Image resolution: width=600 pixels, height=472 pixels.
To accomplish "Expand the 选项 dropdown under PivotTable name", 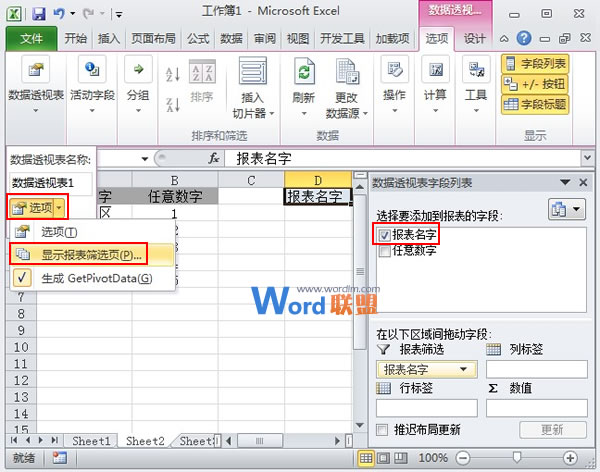I will point(61,207).
